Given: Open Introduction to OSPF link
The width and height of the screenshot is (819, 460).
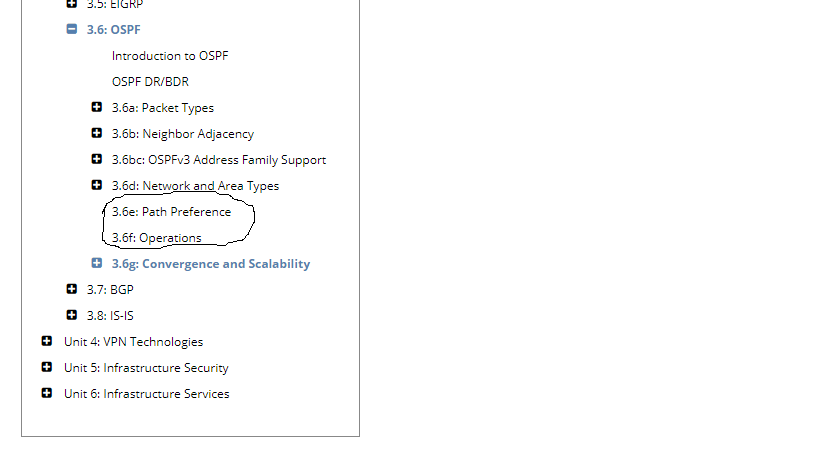Looking at the screenshot, I should point(170,56).
